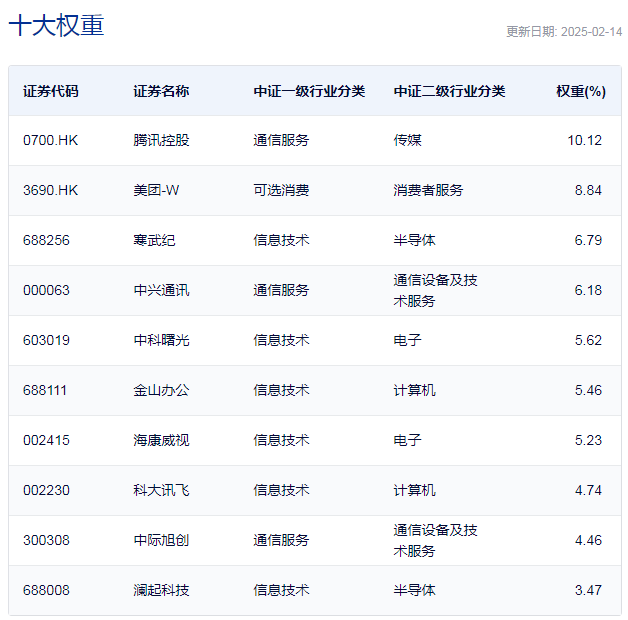Click stock code 688256

tap(46, 240)
